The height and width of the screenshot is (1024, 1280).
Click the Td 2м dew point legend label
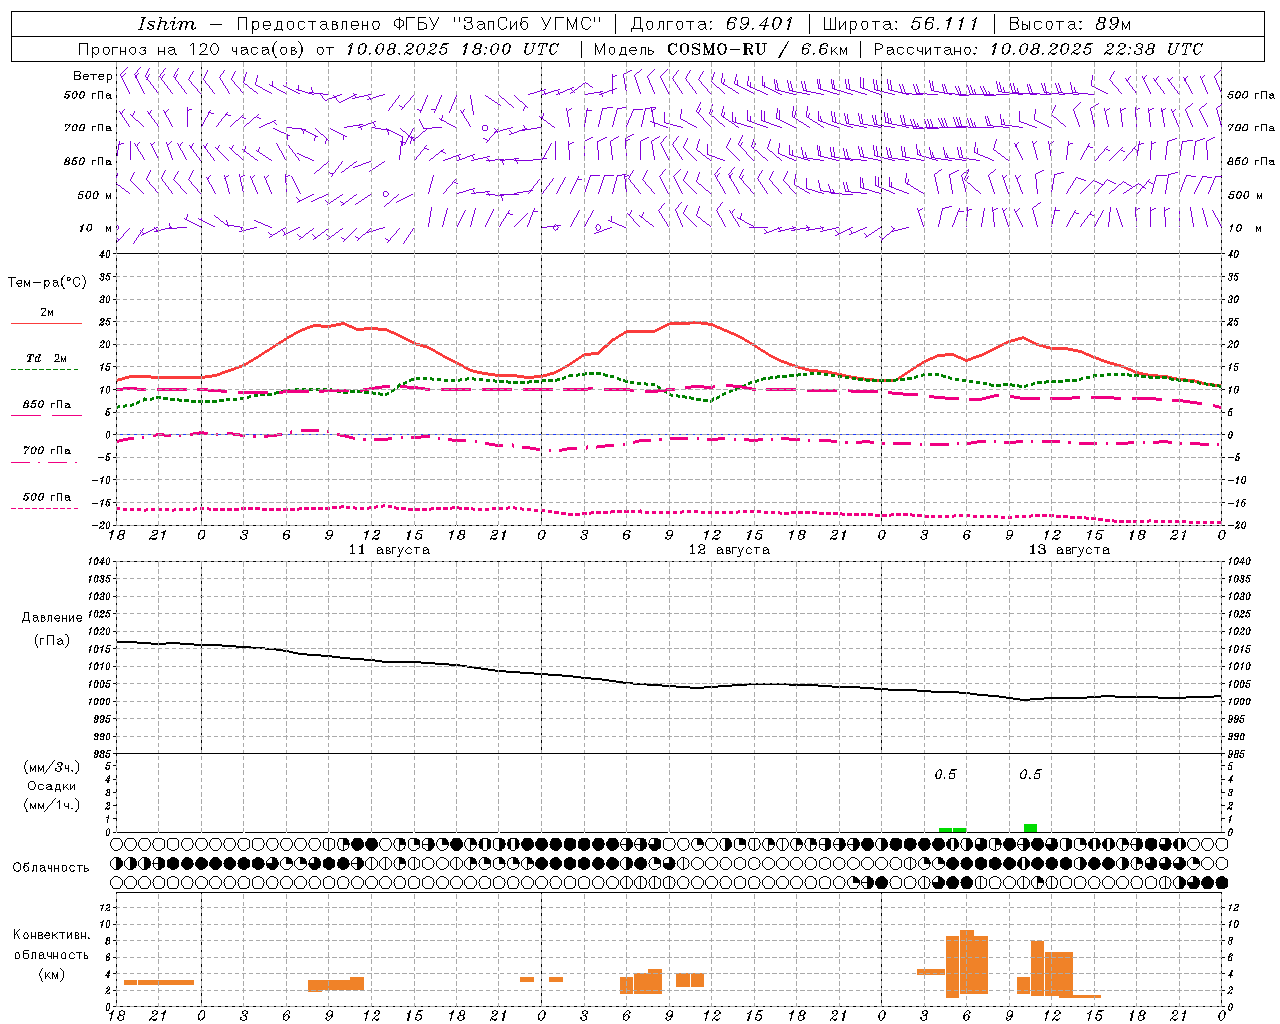tap(47, 358)
